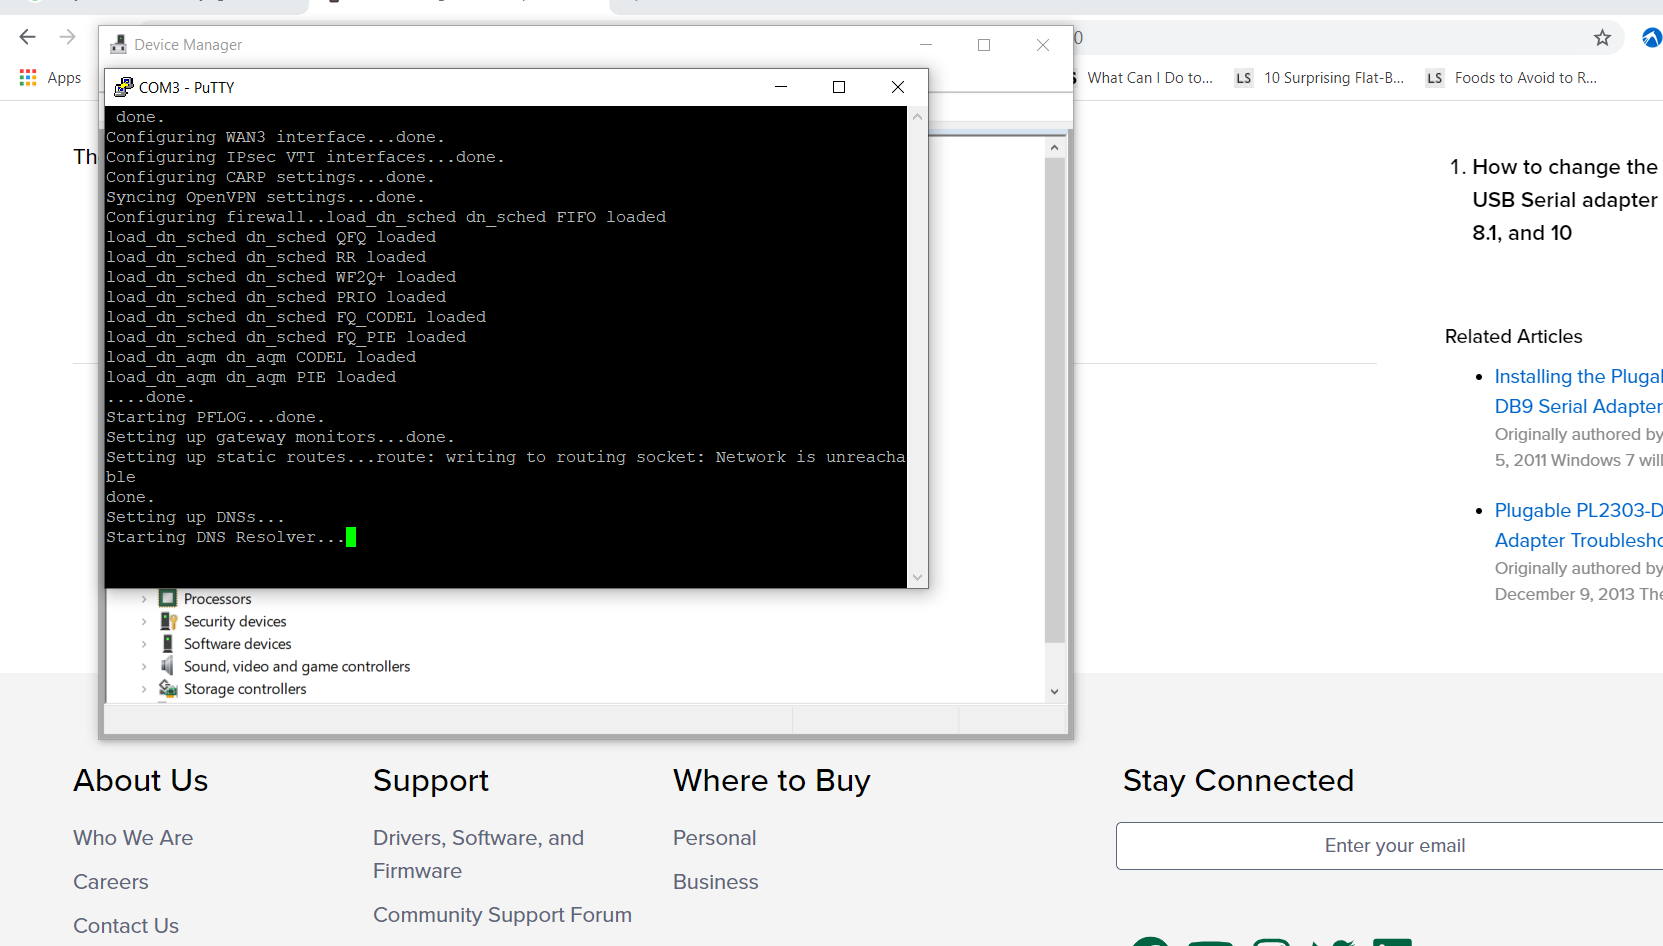Viewport: 1663px width, 946px height.
Task: Click the Security devices icon
Action: click(x=168, y=621)
